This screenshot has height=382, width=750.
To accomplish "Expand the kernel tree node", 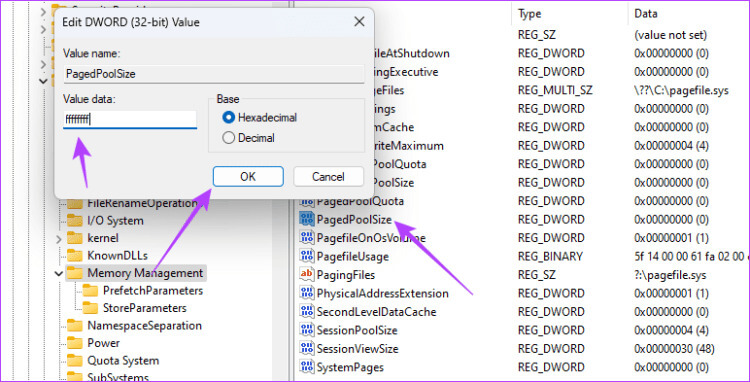I will 58,238.
